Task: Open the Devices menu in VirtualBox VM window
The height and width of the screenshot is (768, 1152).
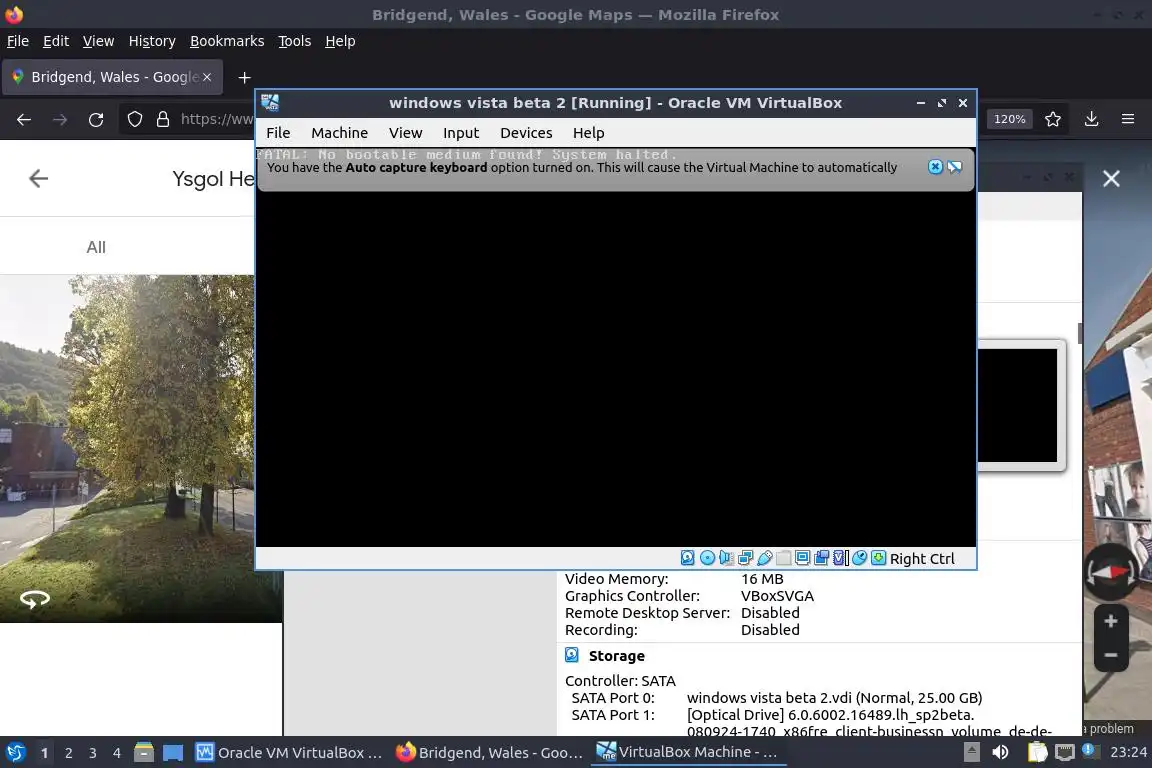Action: pos(526,133)
